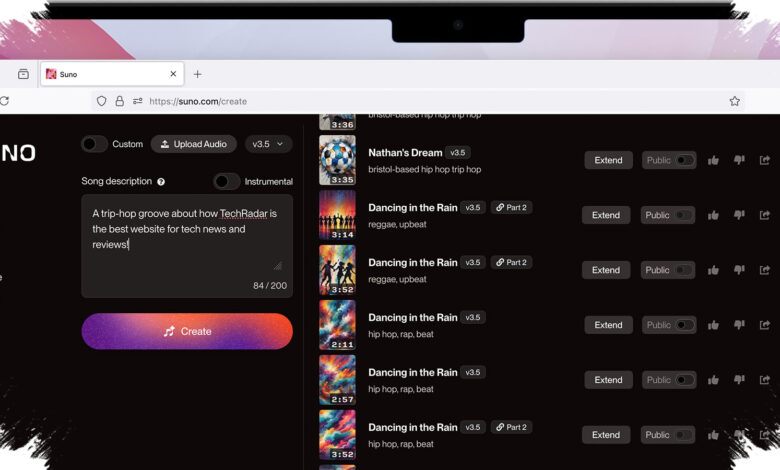The height and width of the screenshot is (470, 780).
Task: Share the 2:57 Dancing in the Rain track
Action: 765,379
